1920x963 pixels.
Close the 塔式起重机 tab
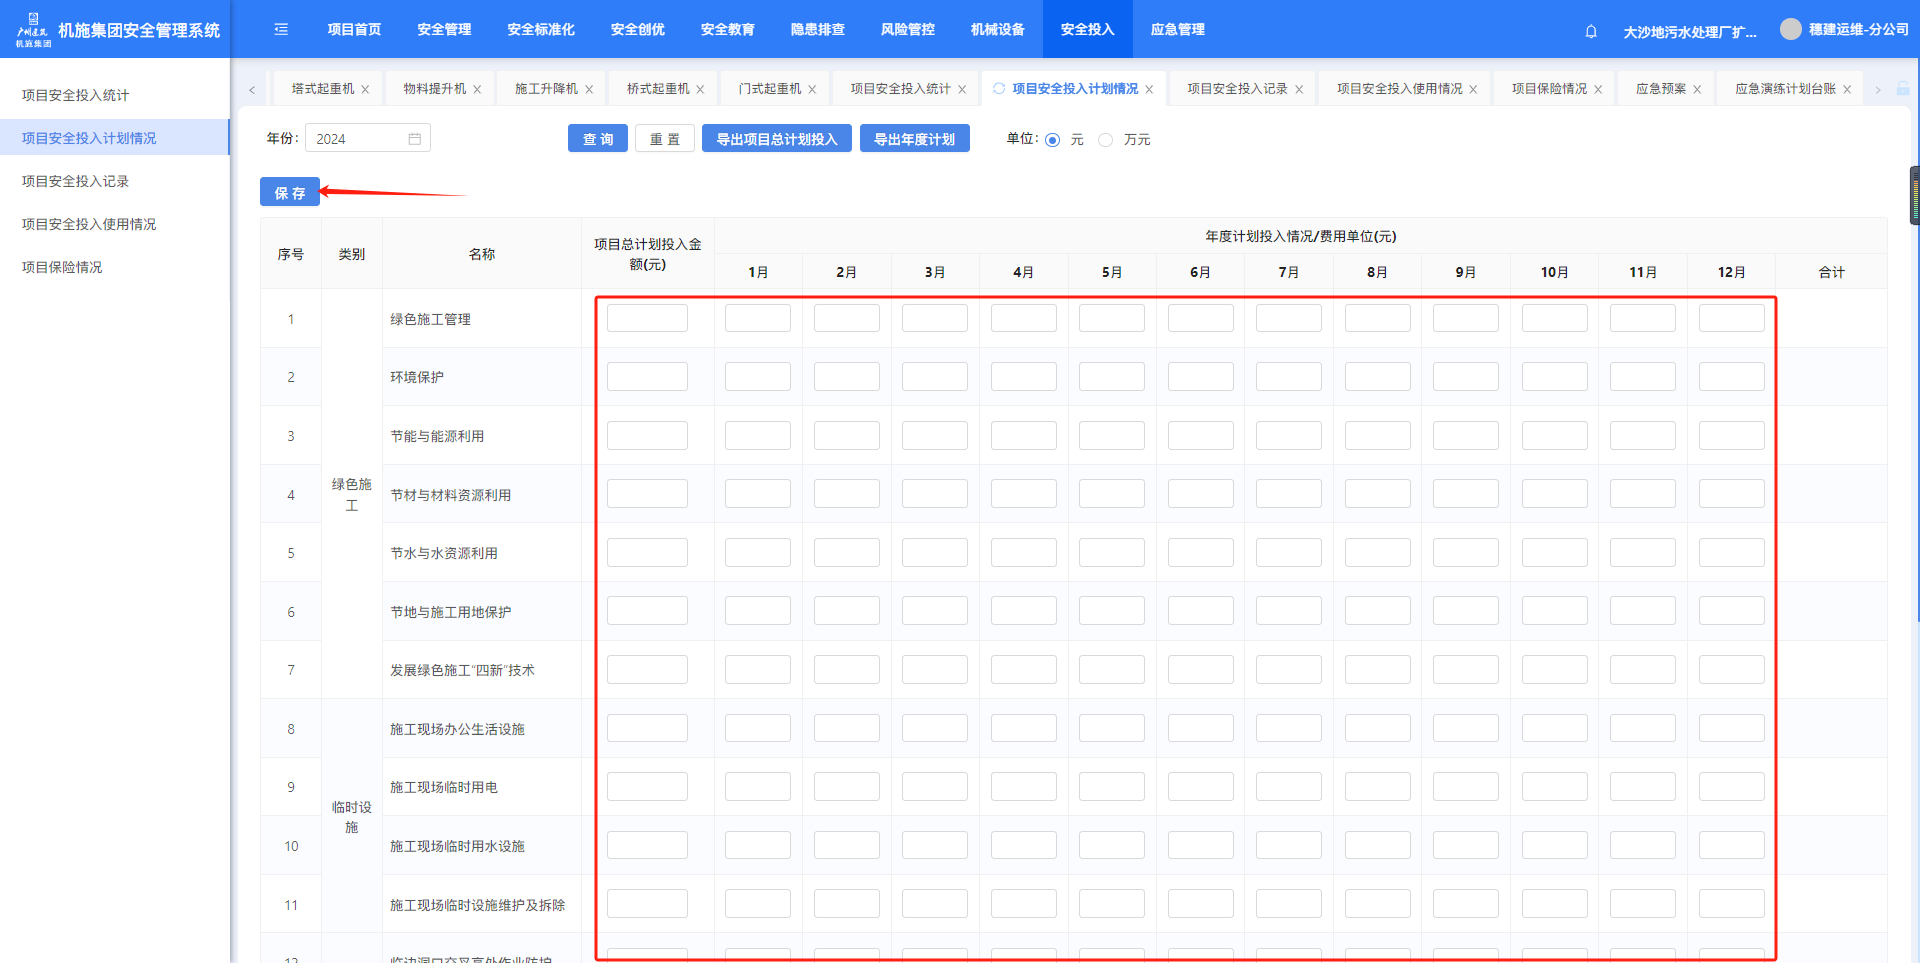click(366, 90)
